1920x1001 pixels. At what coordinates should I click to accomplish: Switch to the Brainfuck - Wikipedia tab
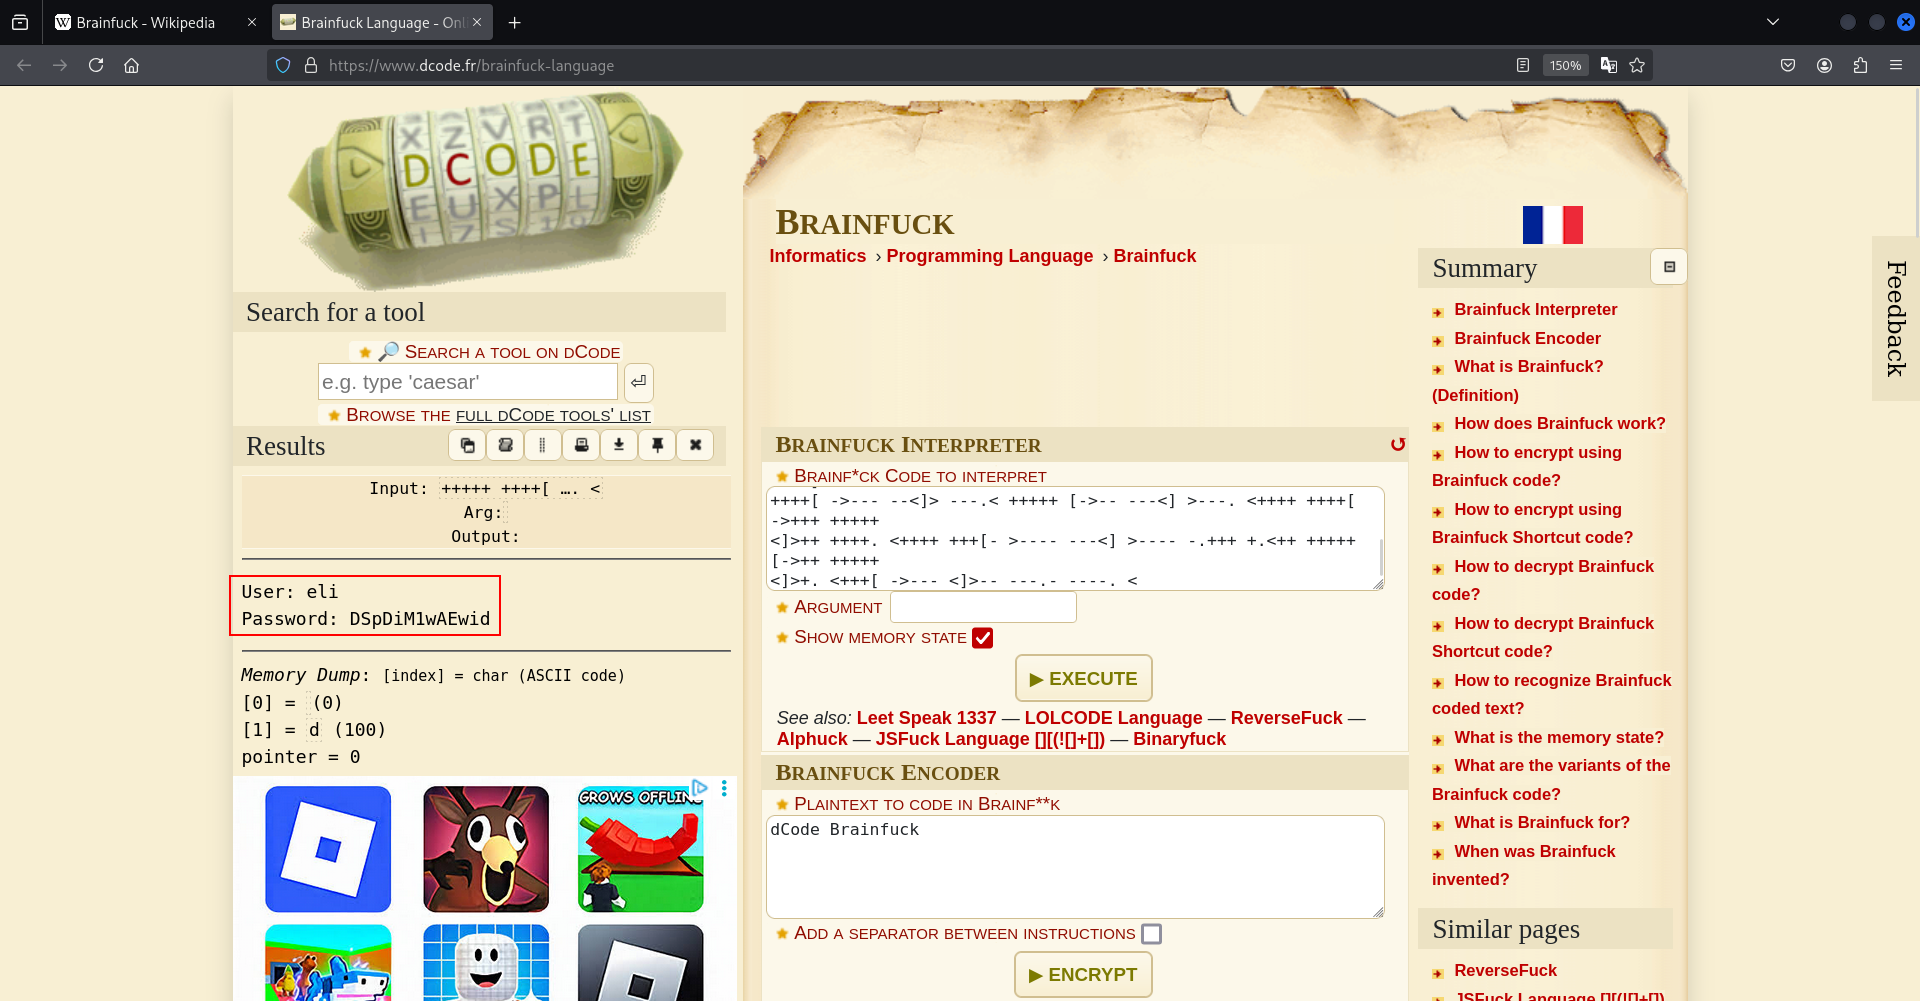[145, 22]
